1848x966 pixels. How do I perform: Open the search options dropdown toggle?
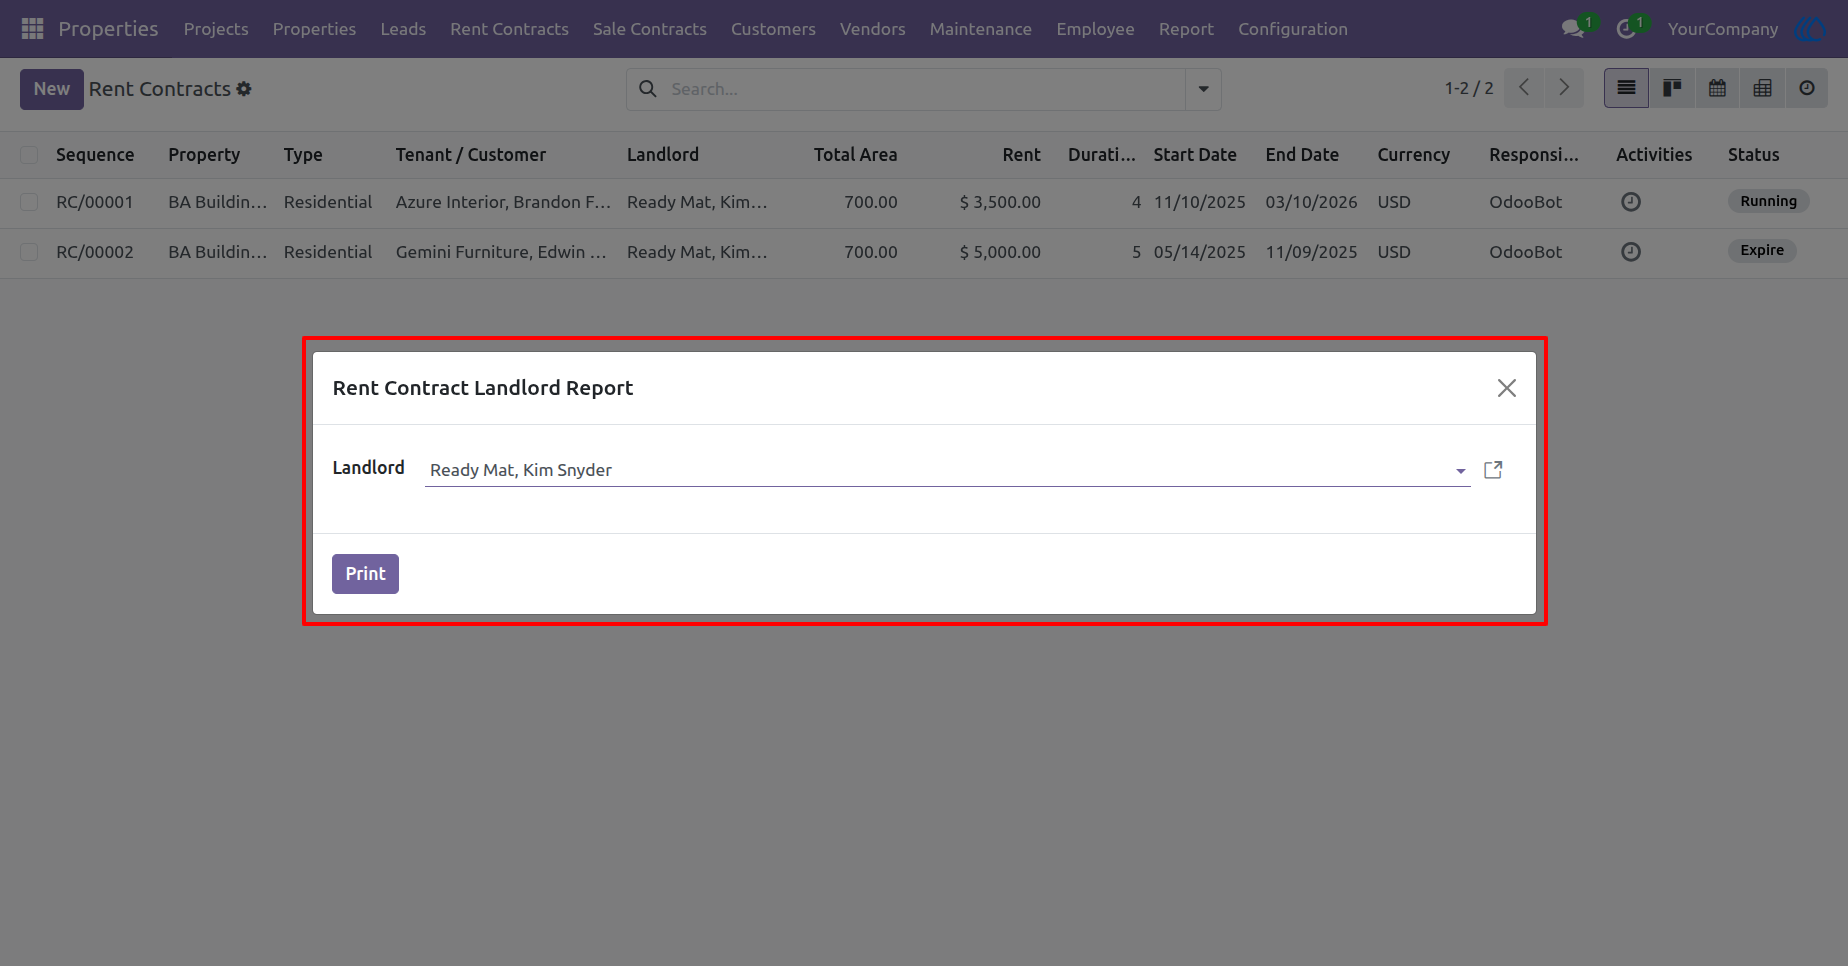[x=1203, y=89]
